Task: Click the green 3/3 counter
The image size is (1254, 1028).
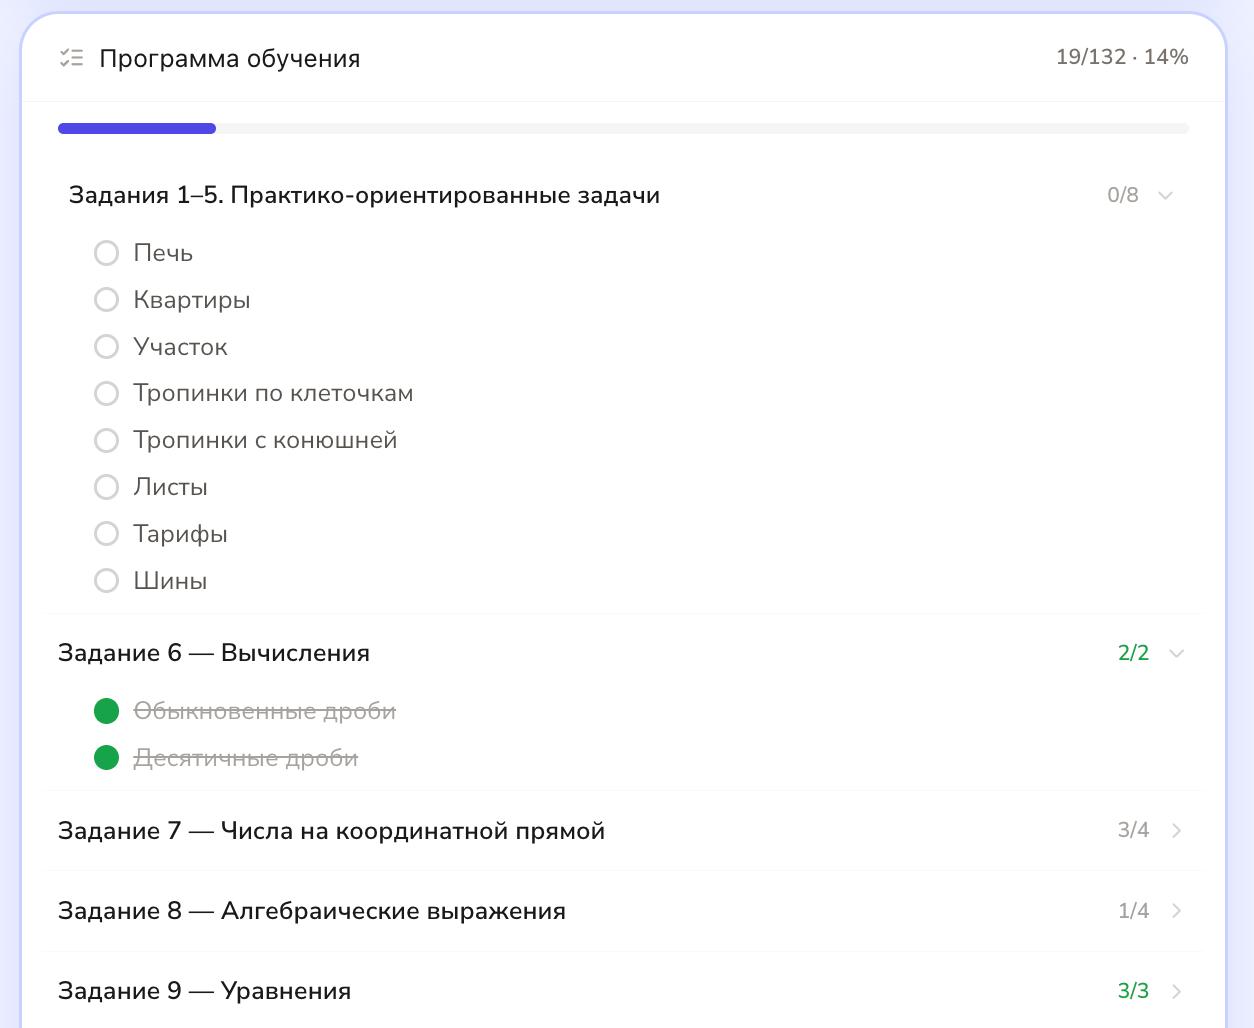Action: [1133, 990]
